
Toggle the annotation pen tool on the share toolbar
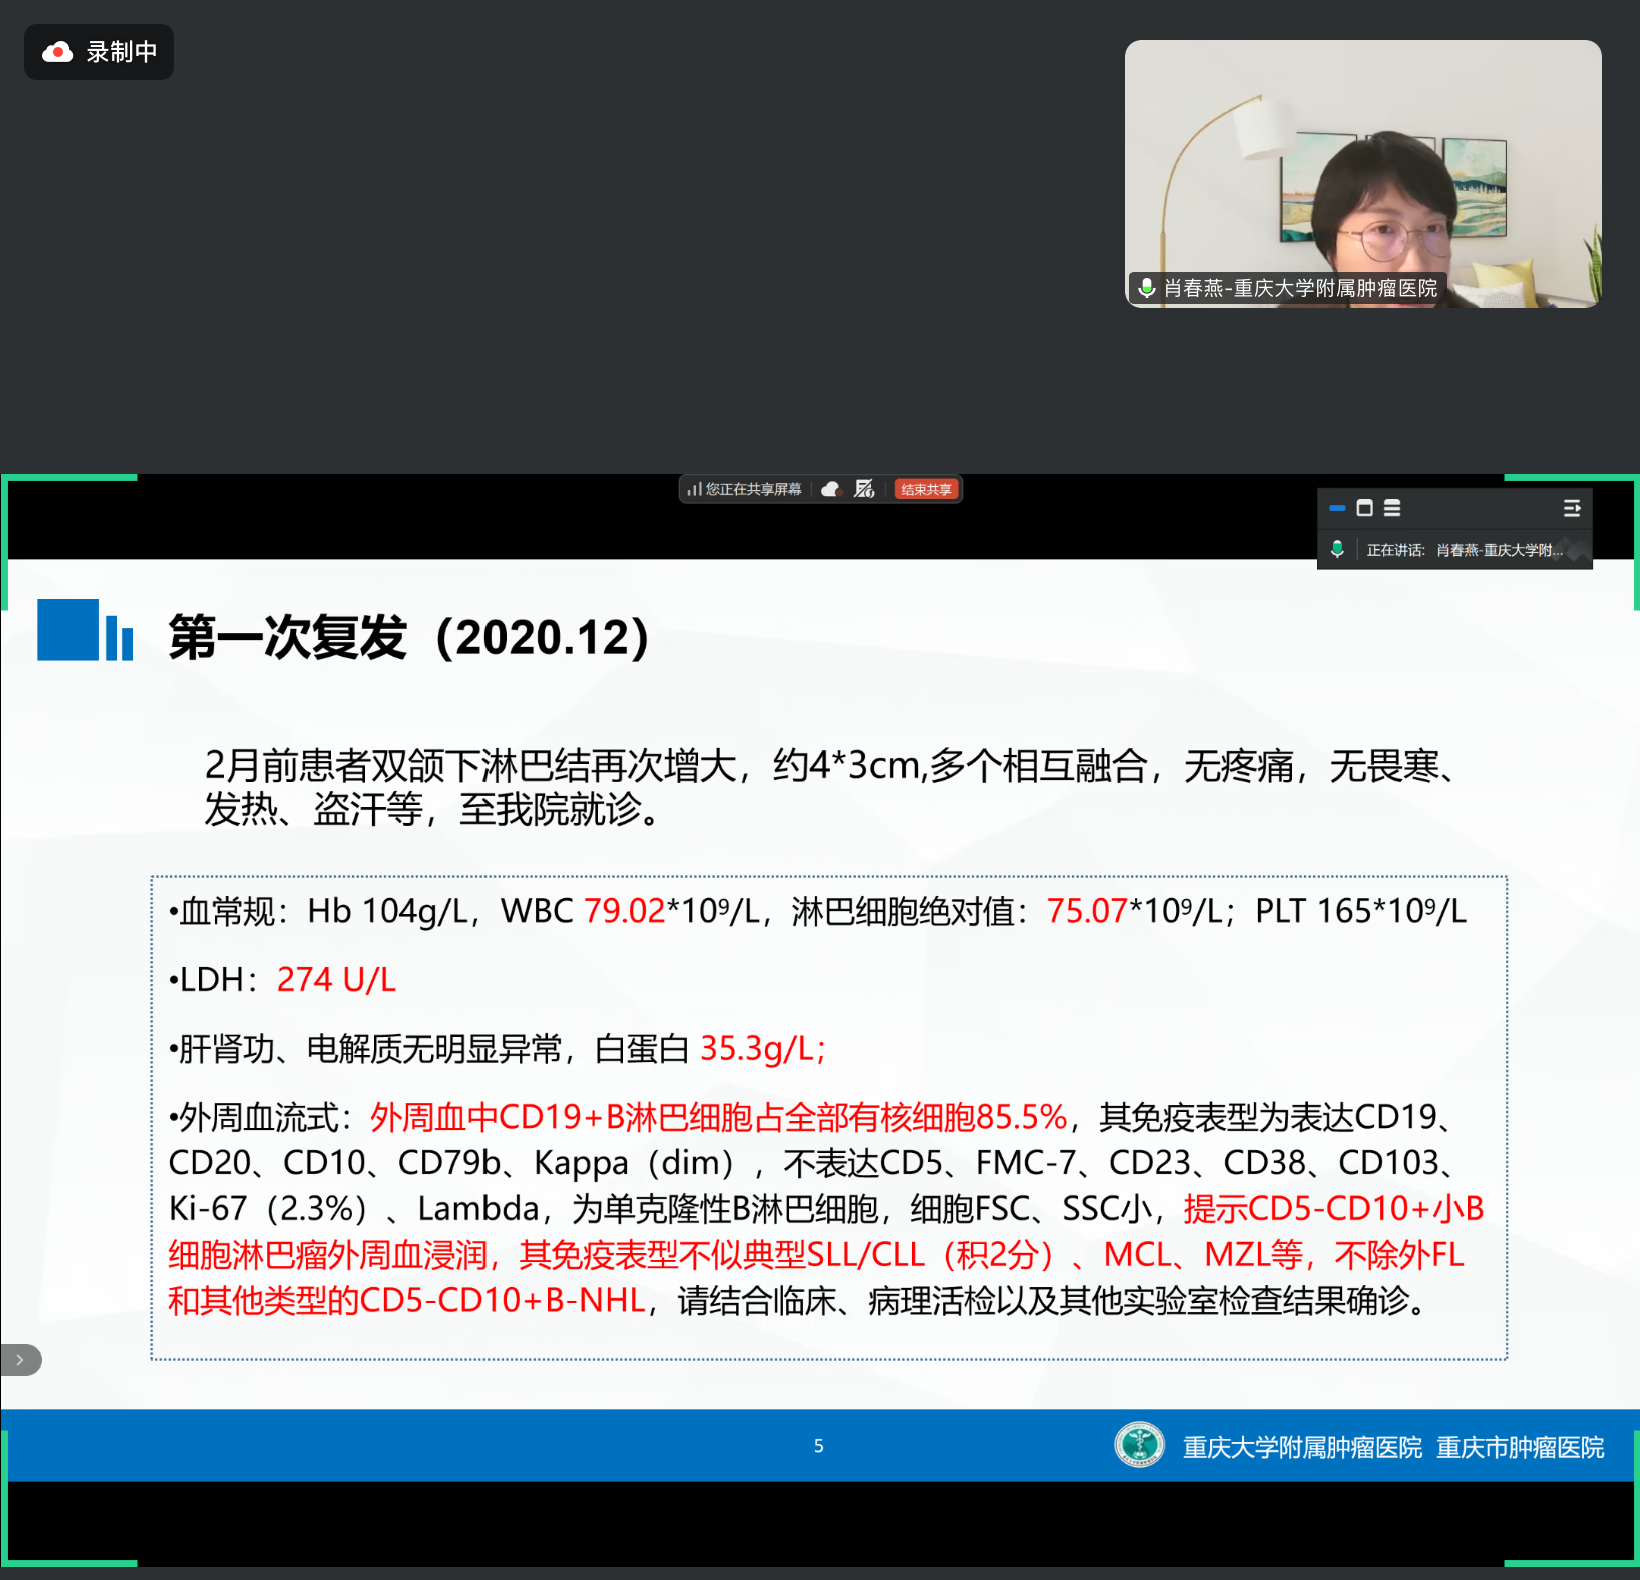(x=864, y=489)
